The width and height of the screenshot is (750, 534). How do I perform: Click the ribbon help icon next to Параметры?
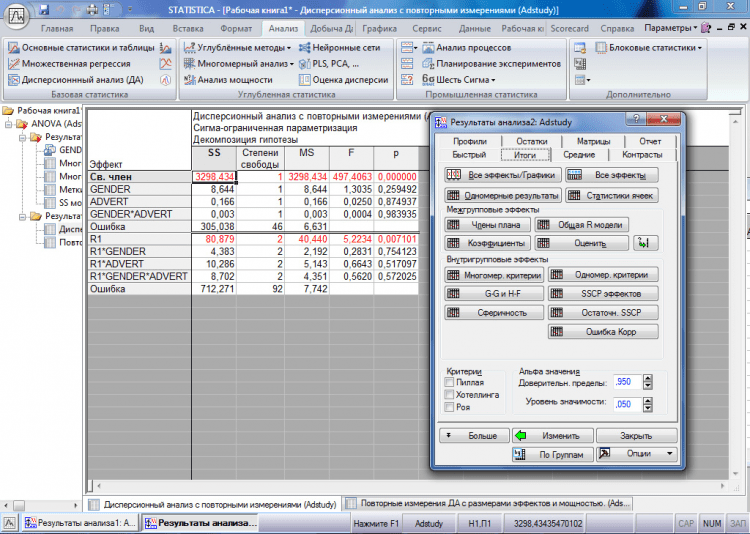[706, 28]
